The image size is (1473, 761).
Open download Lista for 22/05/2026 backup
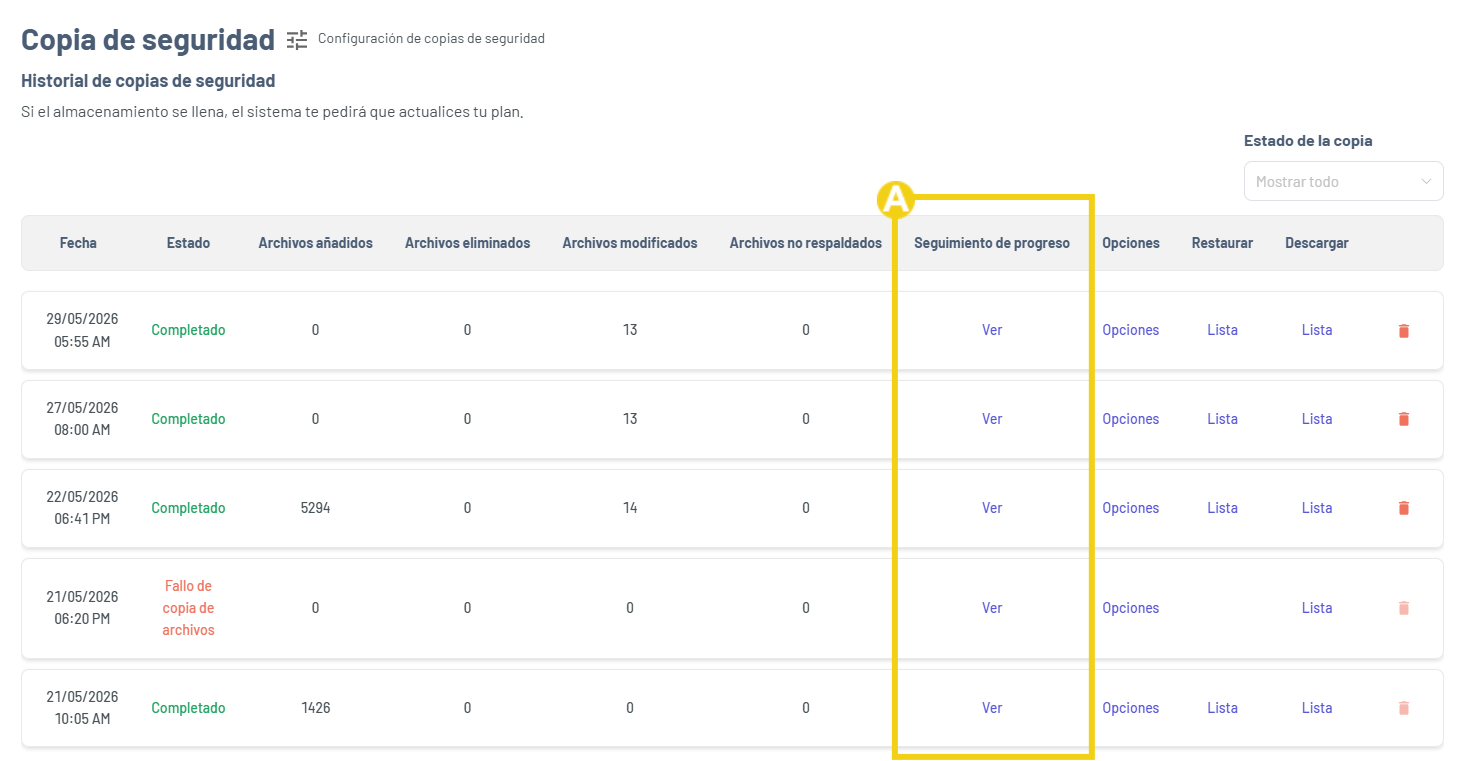[x=1317, y=508]
